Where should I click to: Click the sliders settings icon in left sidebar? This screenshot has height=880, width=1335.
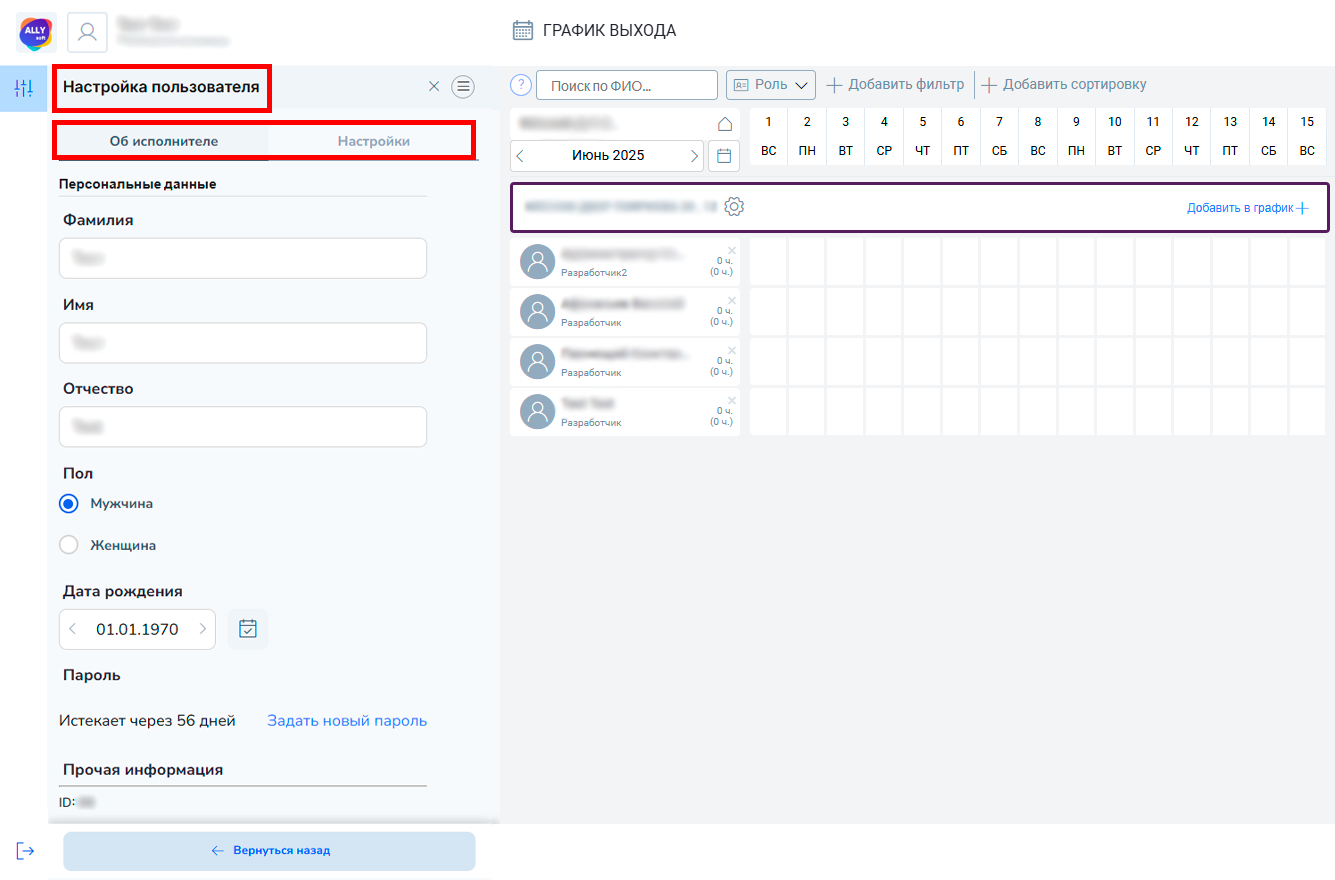click(24, 88)
